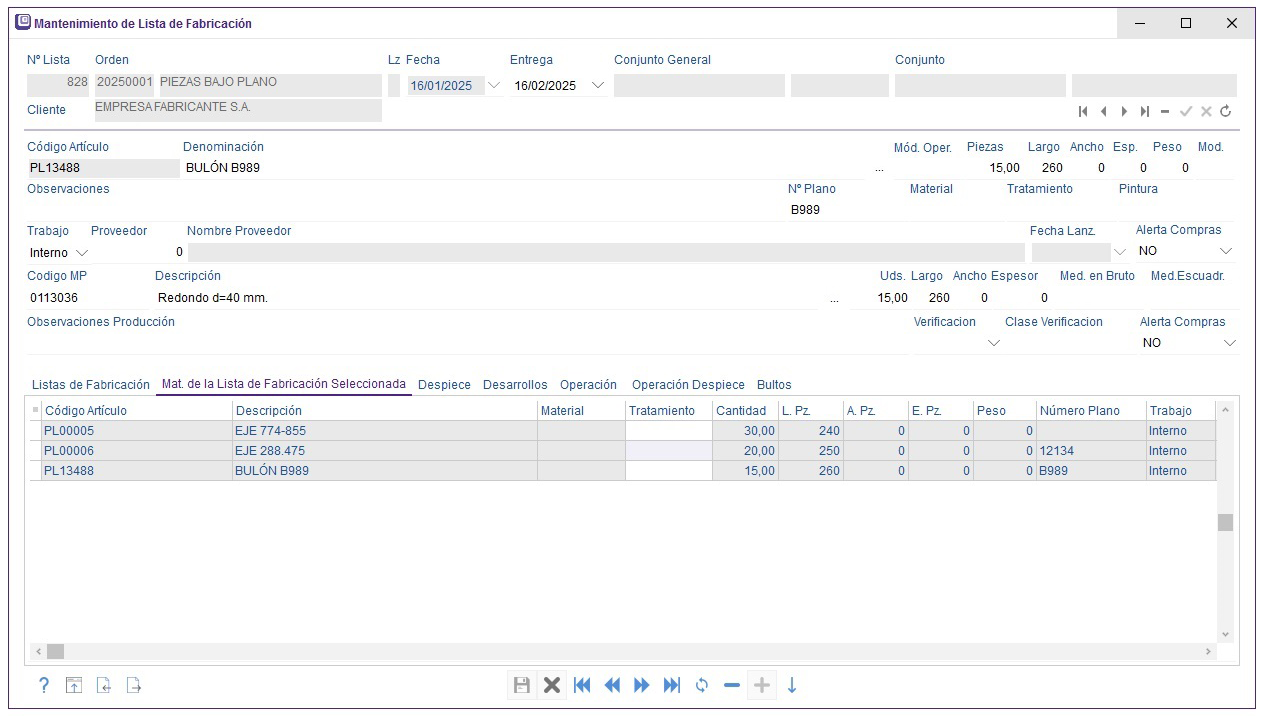Image resolution: width=1265 pixels, height=716 pixels.
Task: Jump to first record with blue bottom toolbar arrow
Action: tap(582, 685)
